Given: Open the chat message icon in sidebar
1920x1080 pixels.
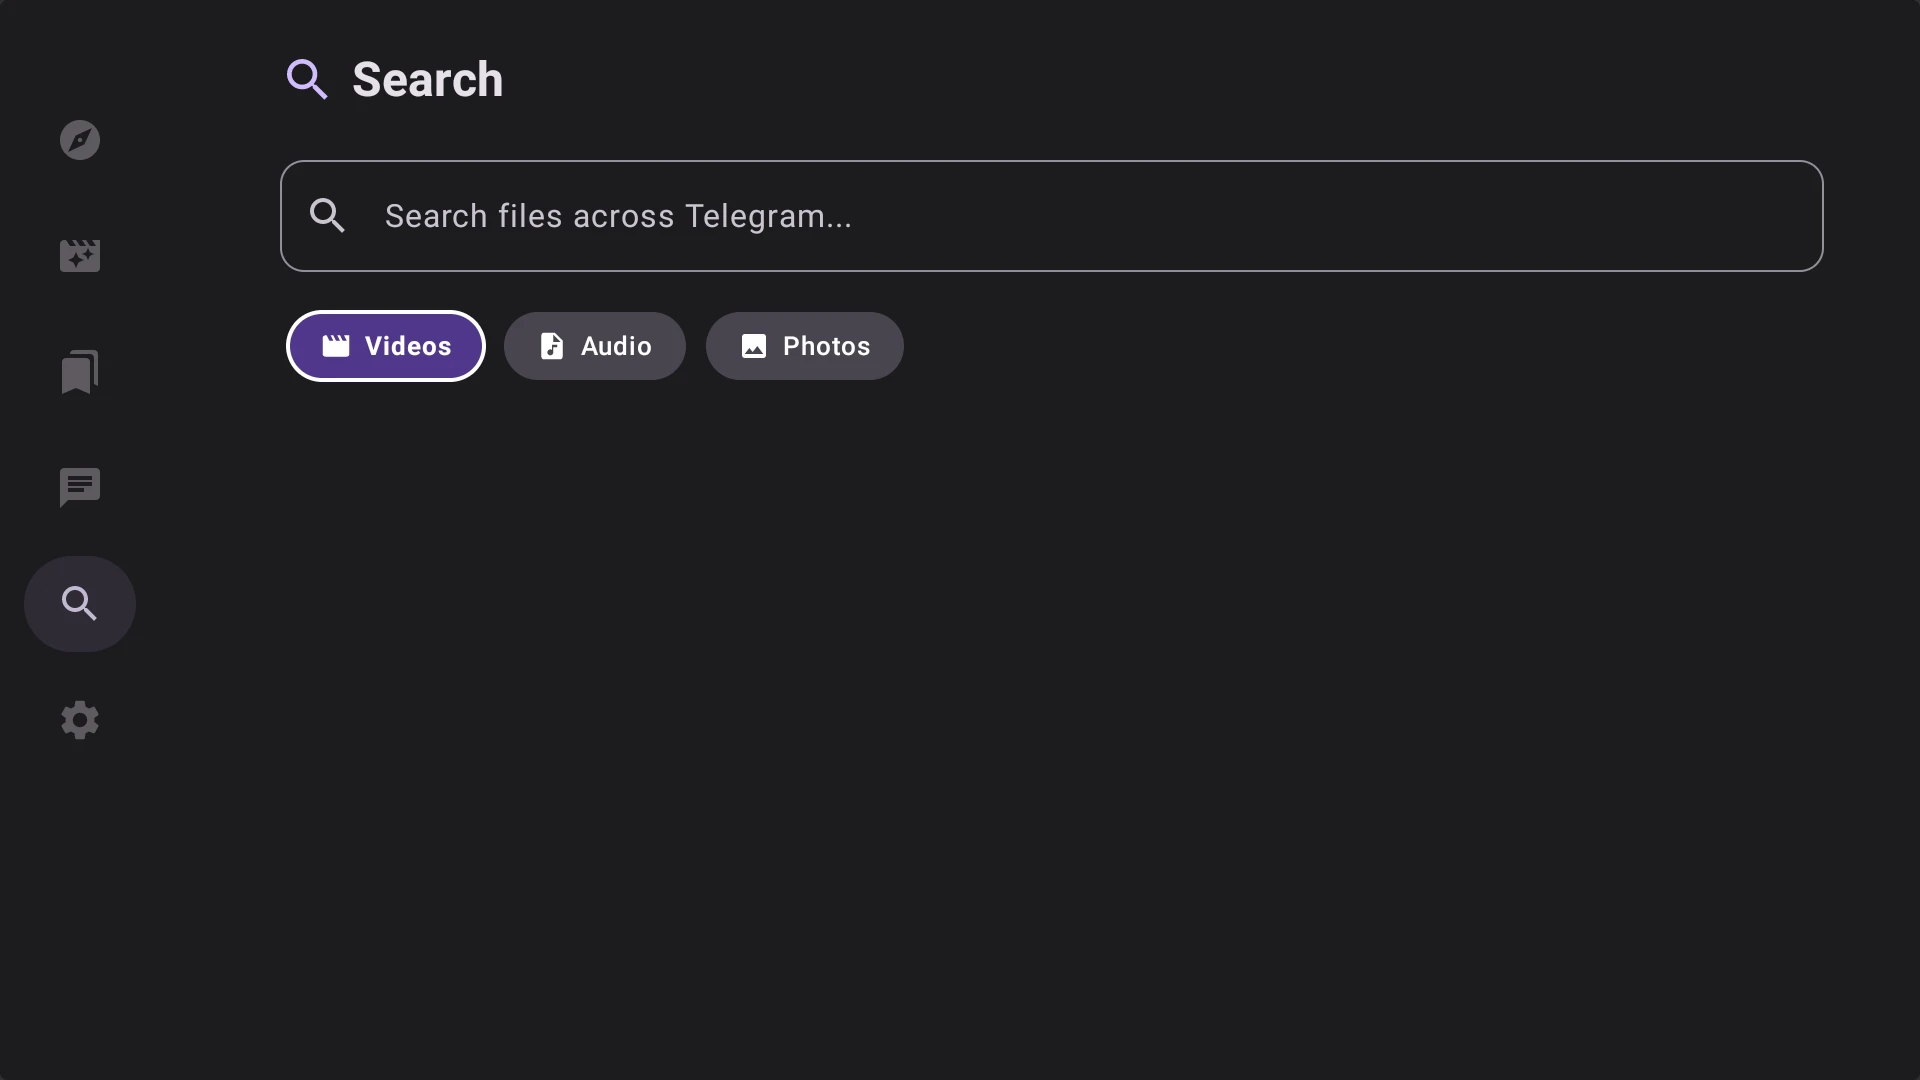Looking at the screenshot, I should [80, 488].
